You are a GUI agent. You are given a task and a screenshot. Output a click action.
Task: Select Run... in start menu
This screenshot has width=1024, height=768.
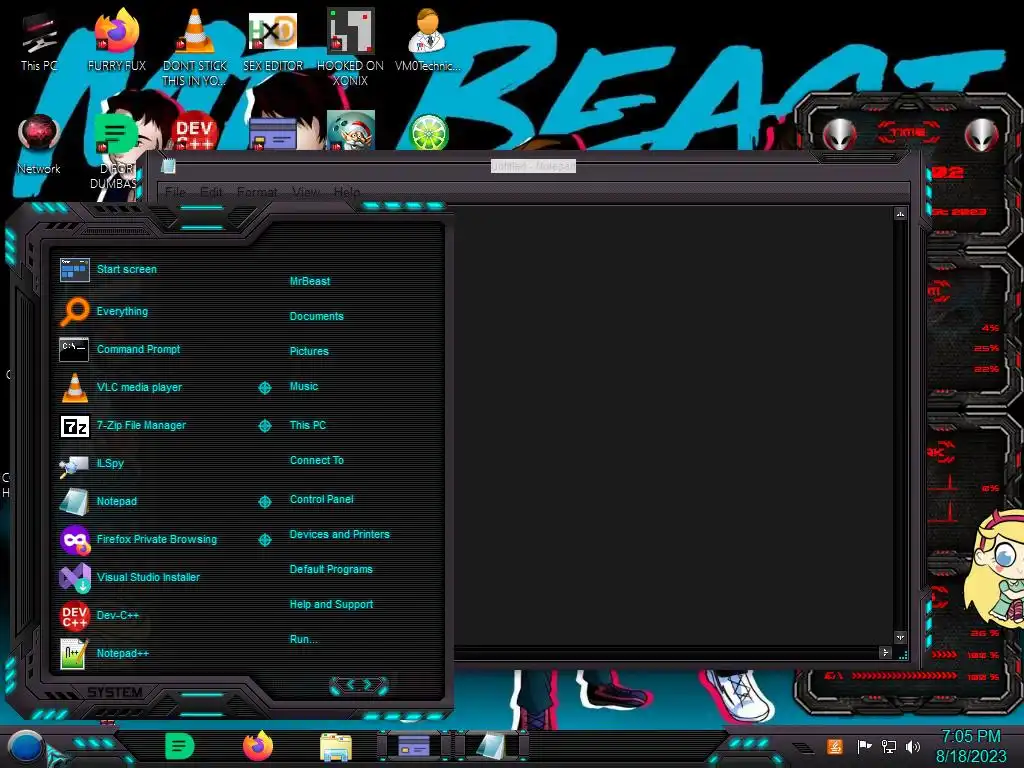point(303,639)
